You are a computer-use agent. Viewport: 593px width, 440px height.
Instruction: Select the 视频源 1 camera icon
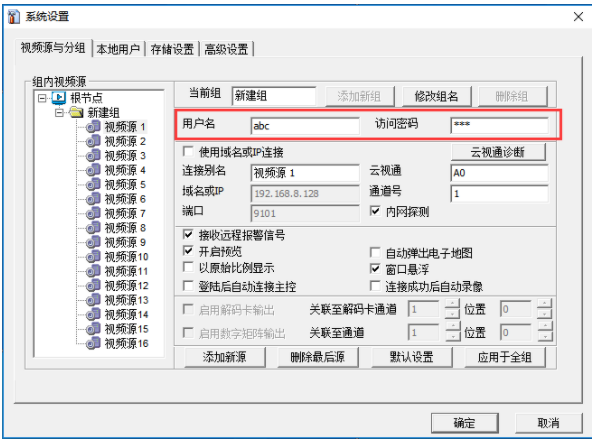93,127
